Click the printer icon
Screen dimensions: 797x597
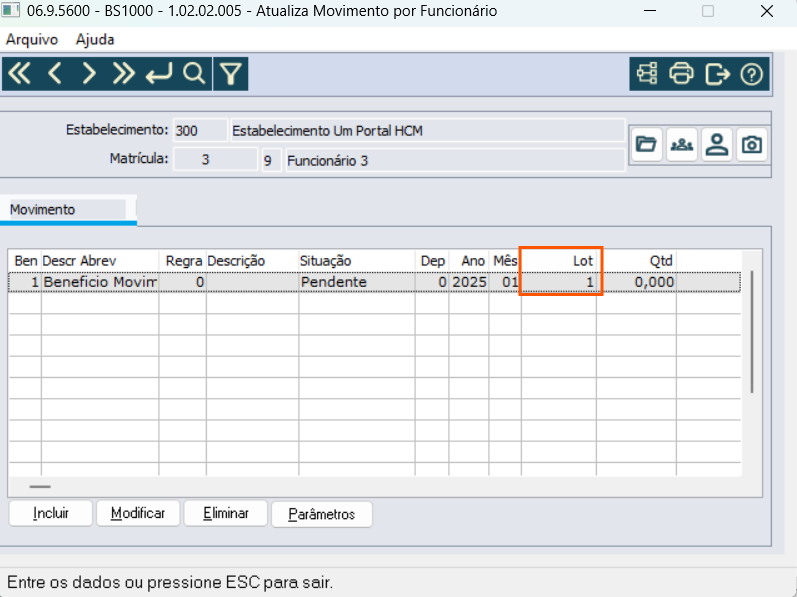pos(682,74)
